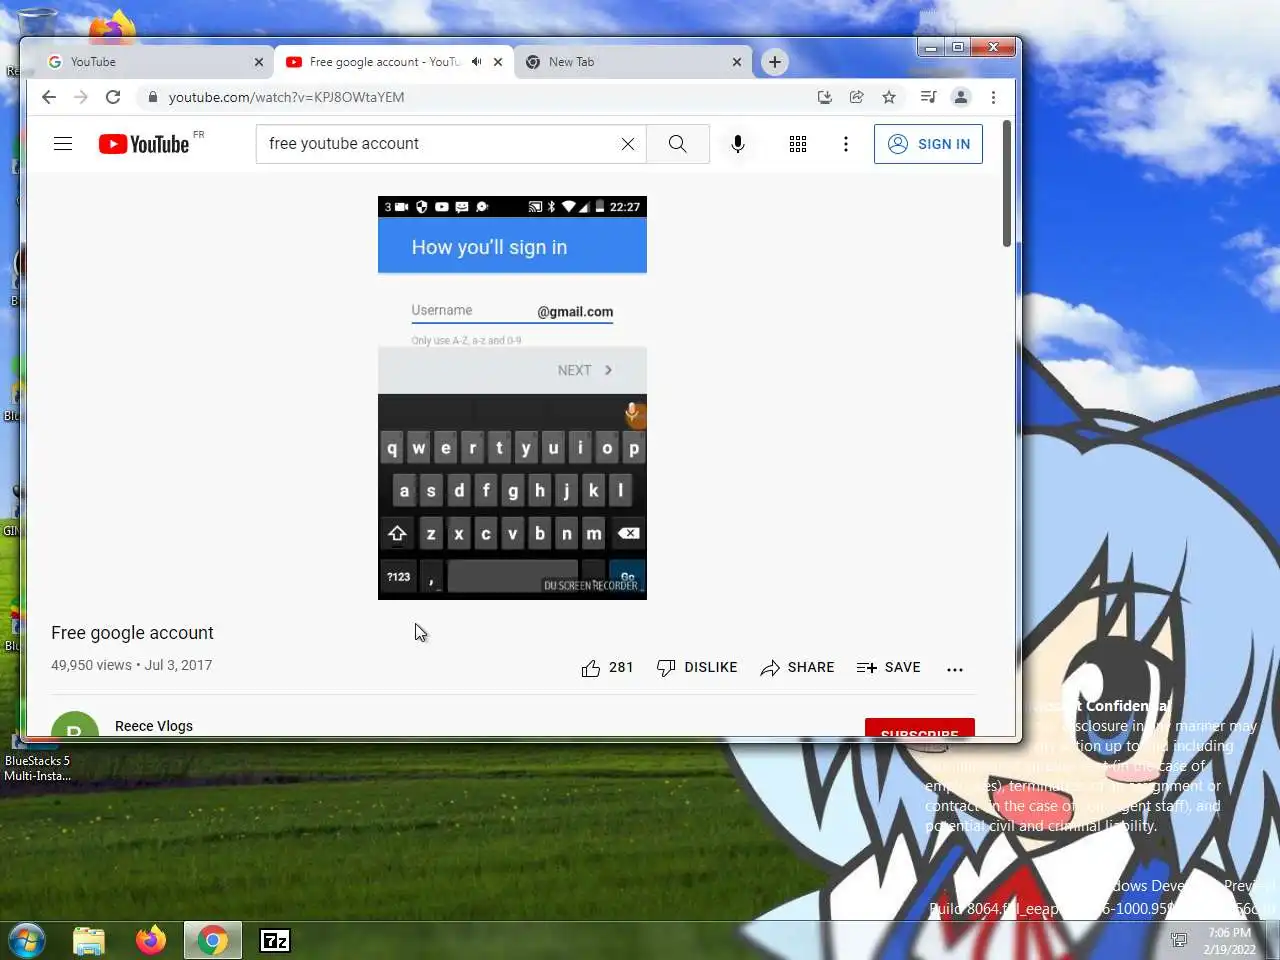Open the YouTube apps grid

(x=798, y=144)
